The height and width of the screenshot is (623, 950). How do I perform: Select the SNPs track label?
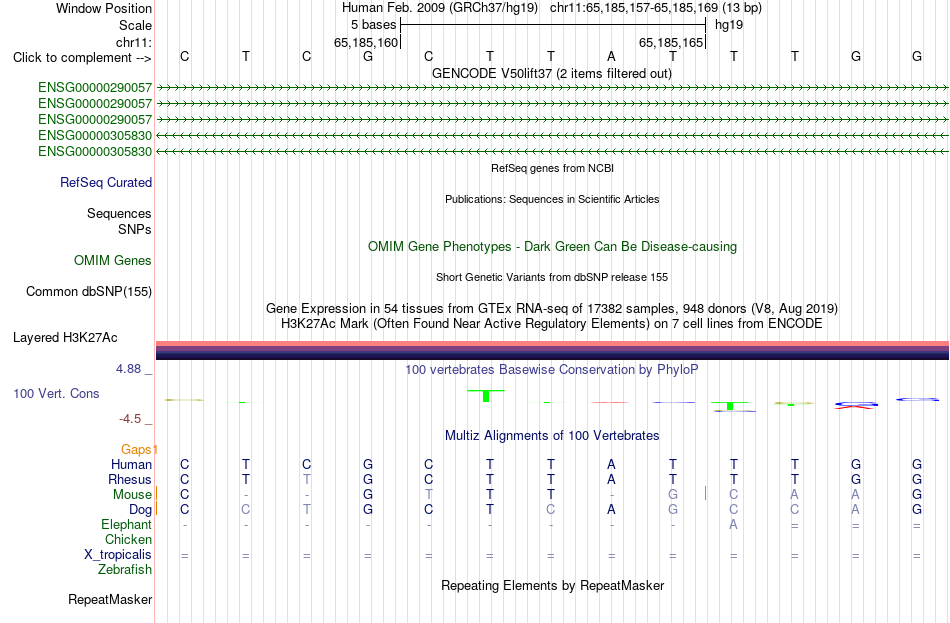[x=135, y=230]
